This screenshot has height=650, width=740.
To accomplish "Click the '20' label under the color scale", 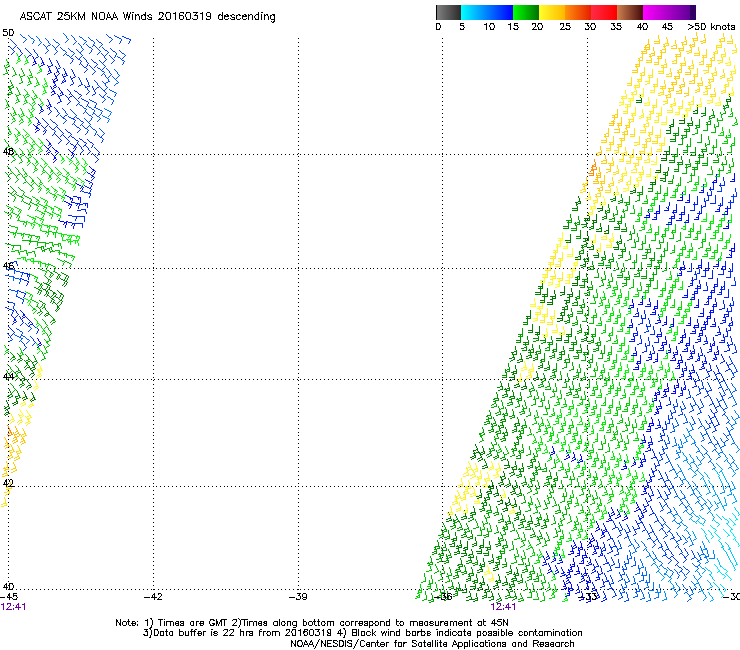I will coord(537,27).
